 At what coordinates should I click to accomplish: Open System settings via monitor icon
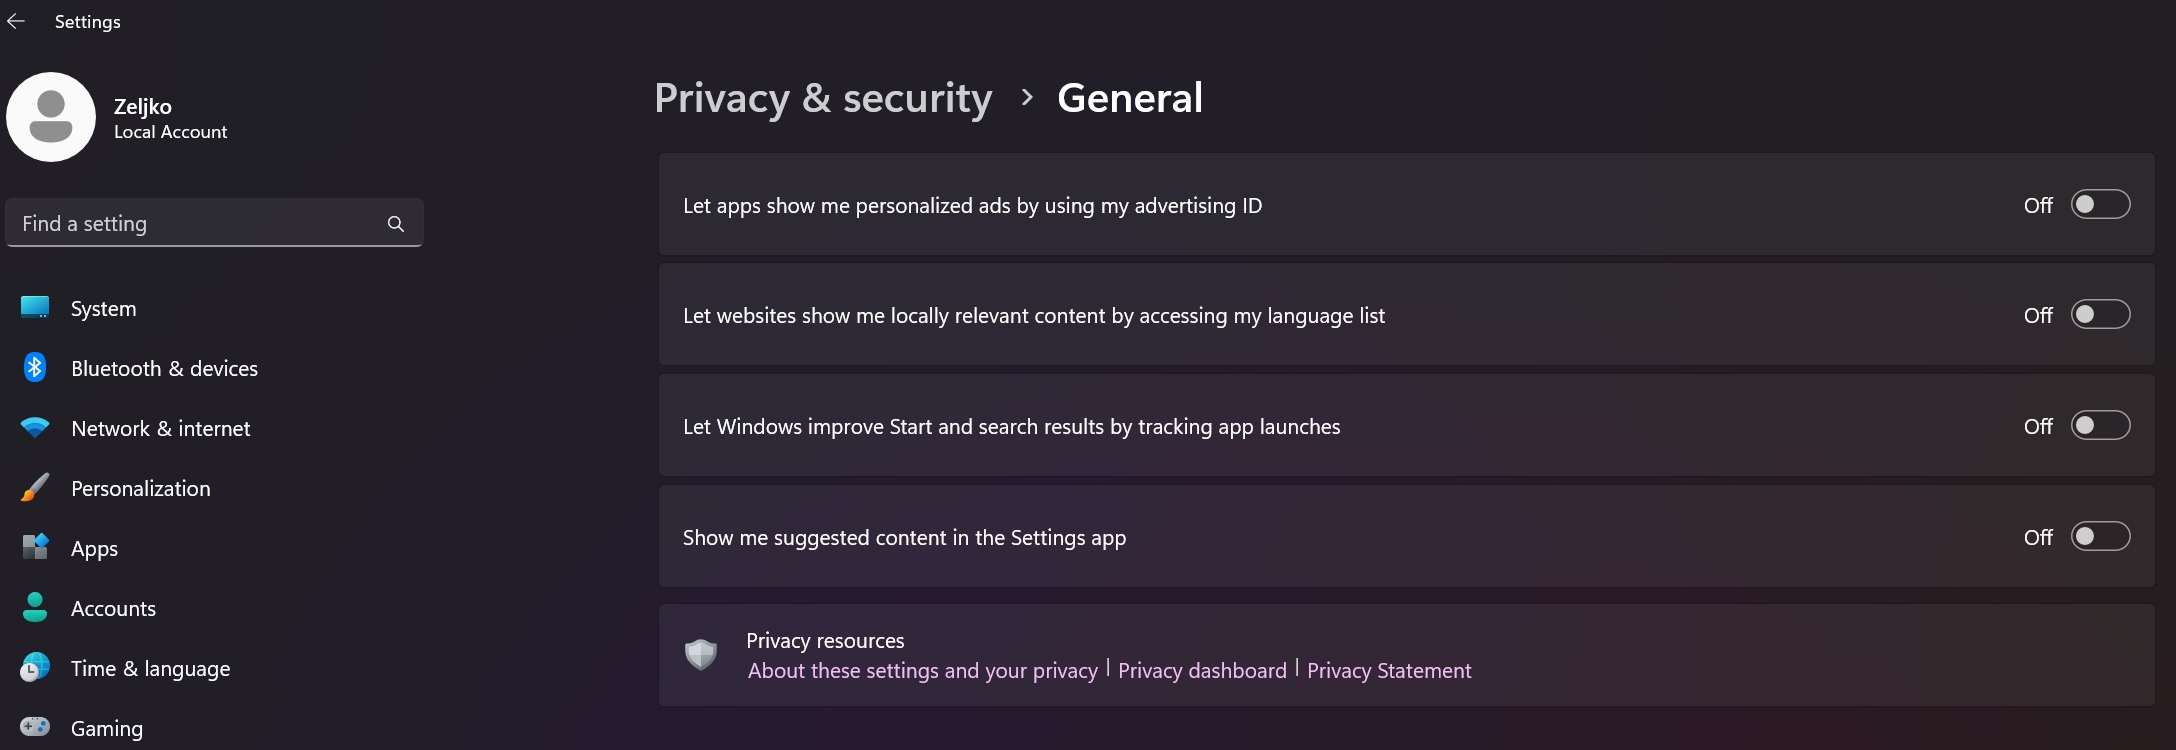point(35,307)
